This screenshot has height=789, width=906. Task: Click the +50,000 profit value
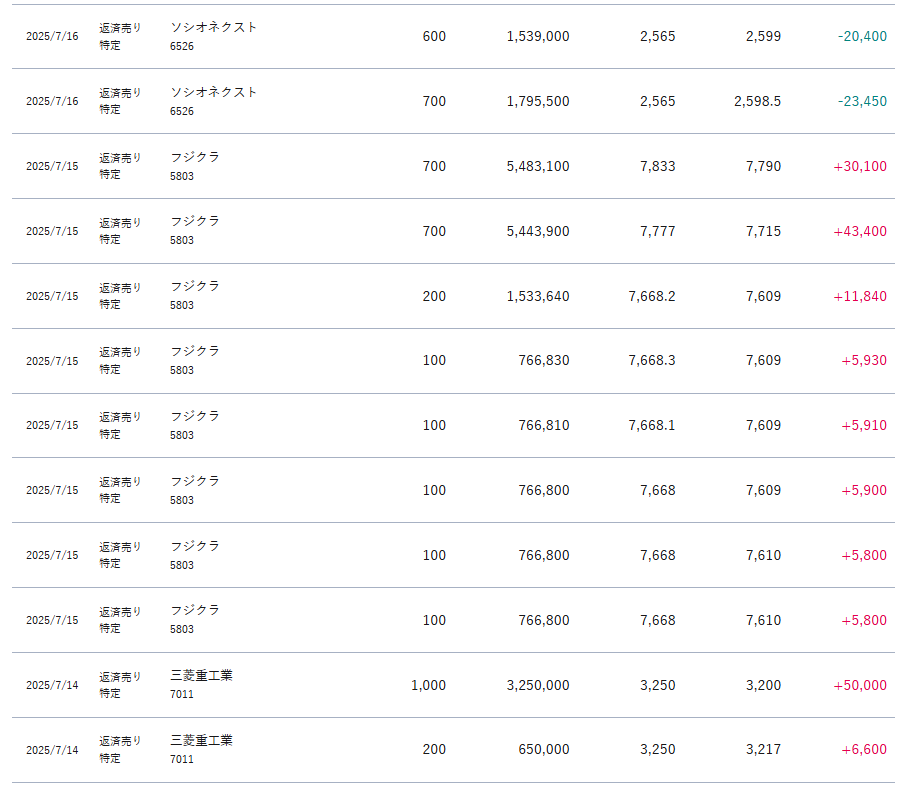coord(859,685)
